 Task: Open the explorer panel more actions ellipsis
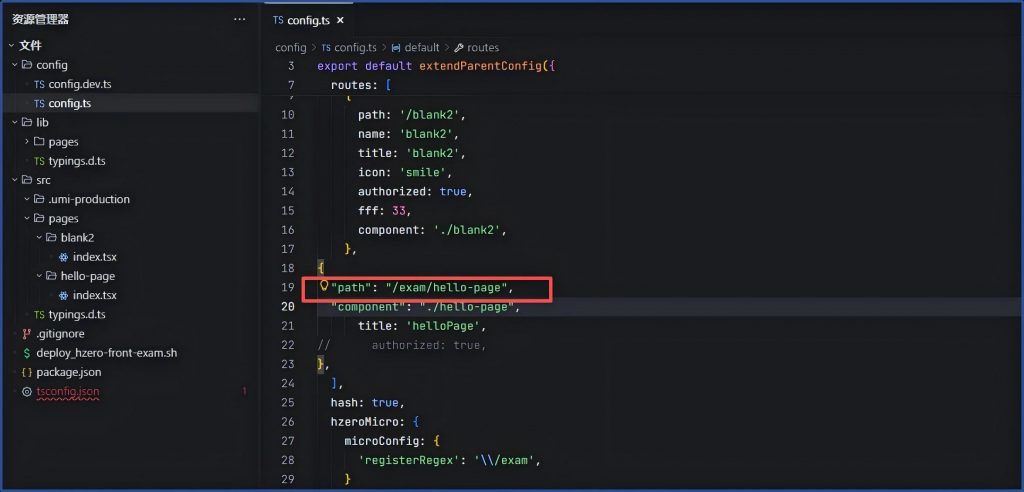[239, 19]
